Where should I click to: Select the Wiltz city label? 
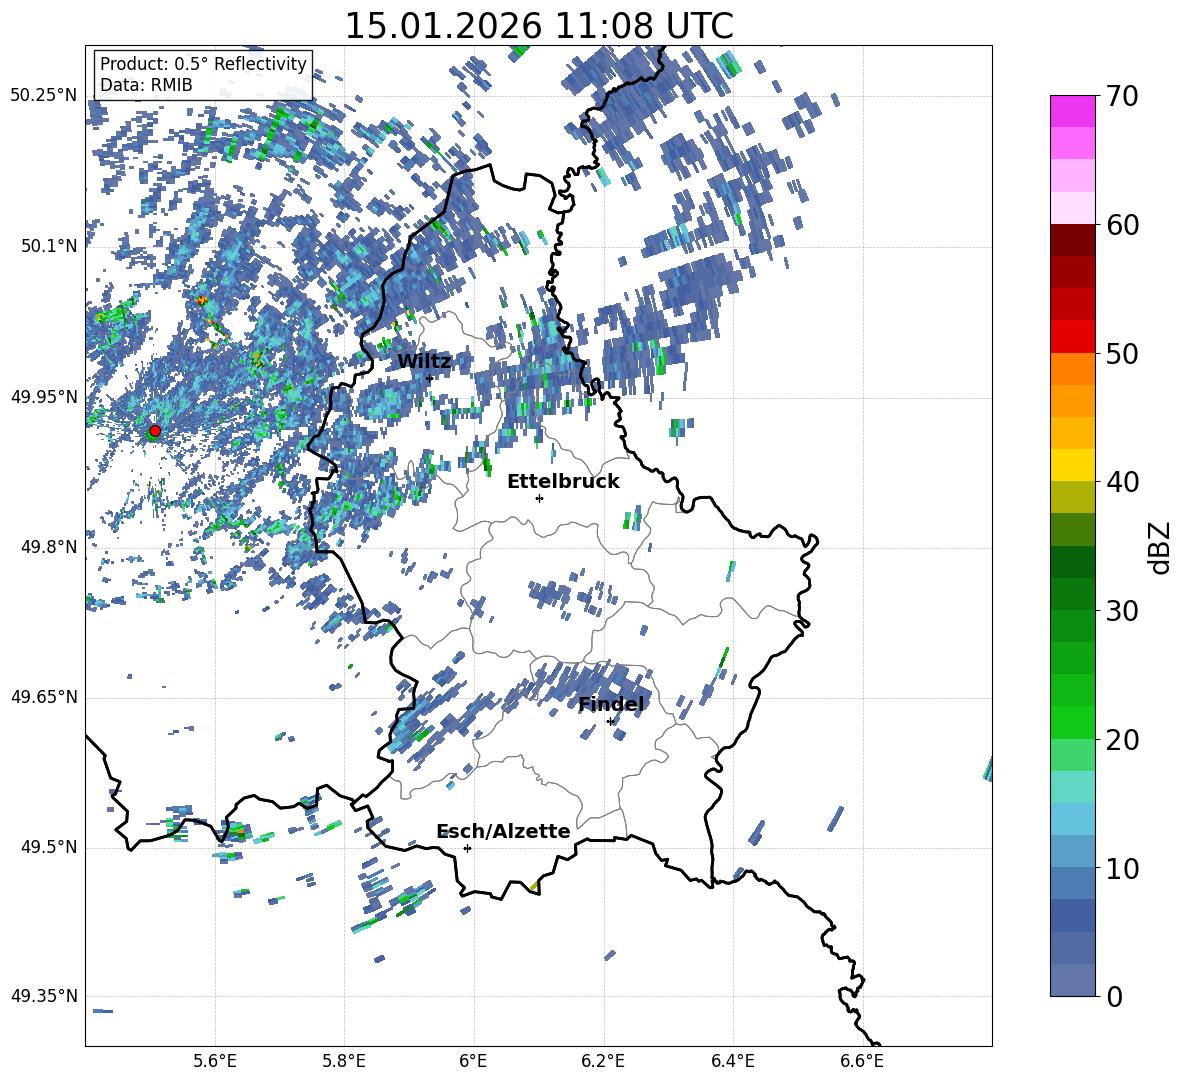tap(424, 362)
